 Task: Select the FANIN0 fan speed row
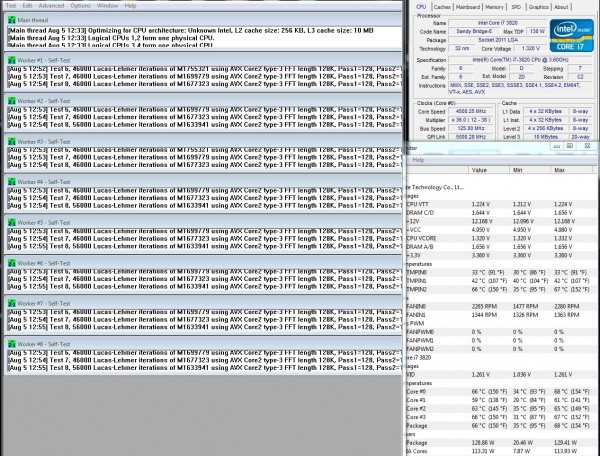pos(501,306)
